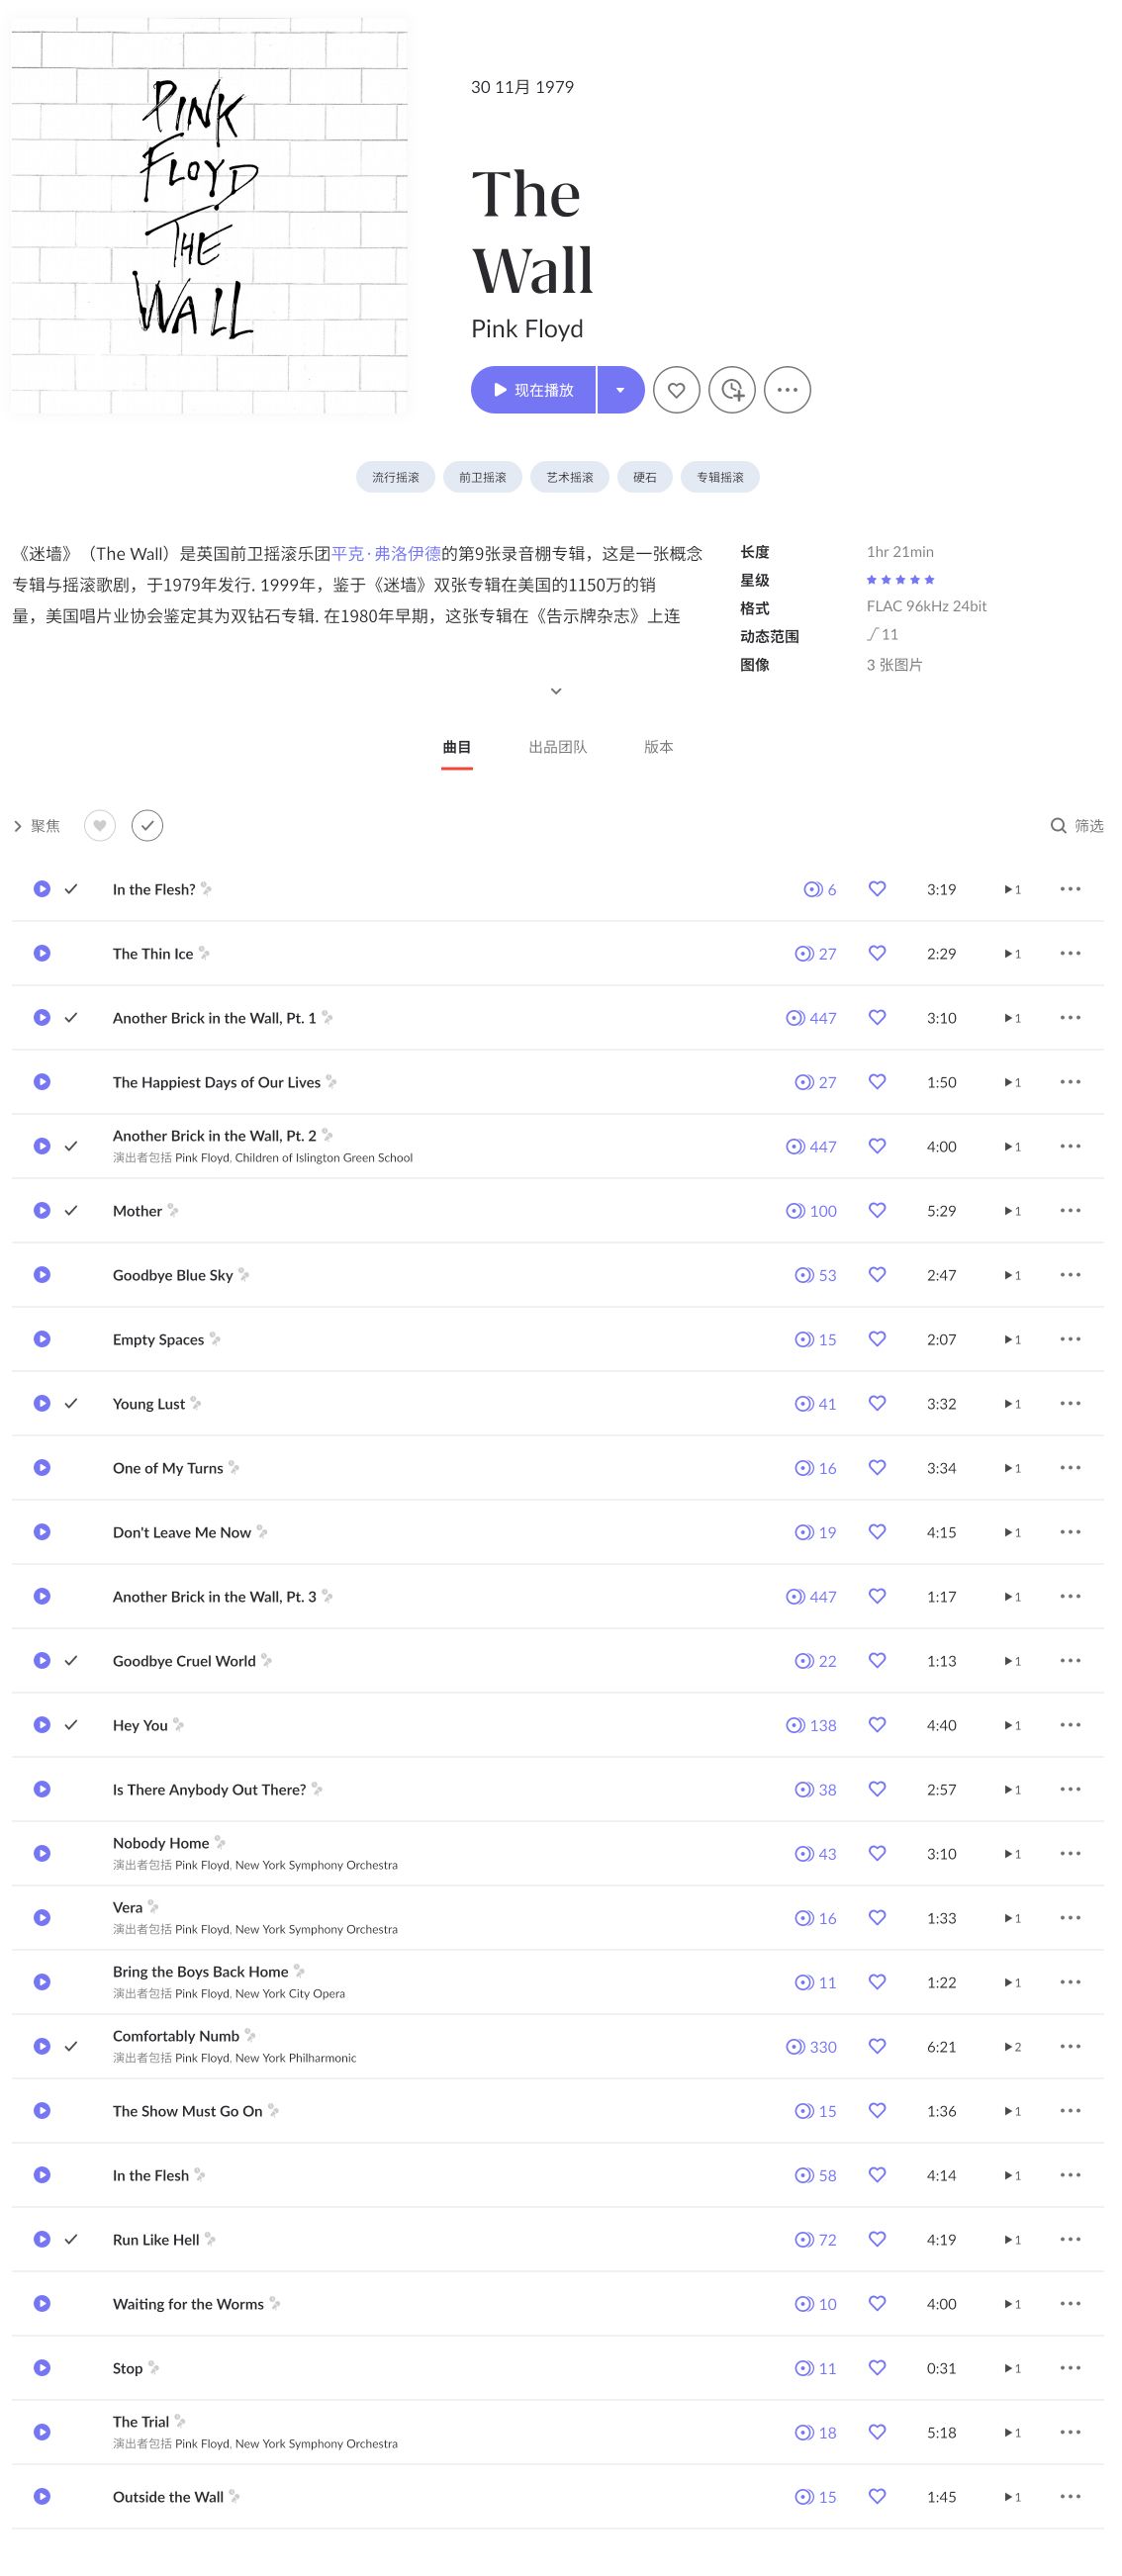Toggle the picked tracks checkmark filter
Image resolution: width=1122 pixels, height=2576 pixels.
147,825
